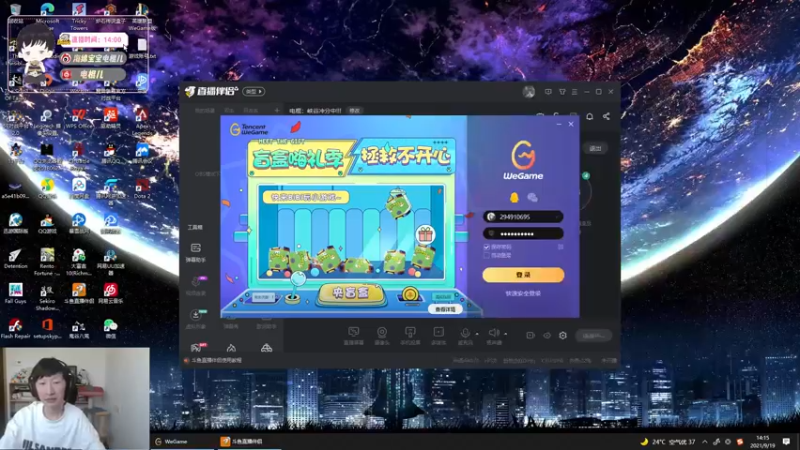800x450 pixels.
Task: Click the account field showing 294910695
Action: 523,217
